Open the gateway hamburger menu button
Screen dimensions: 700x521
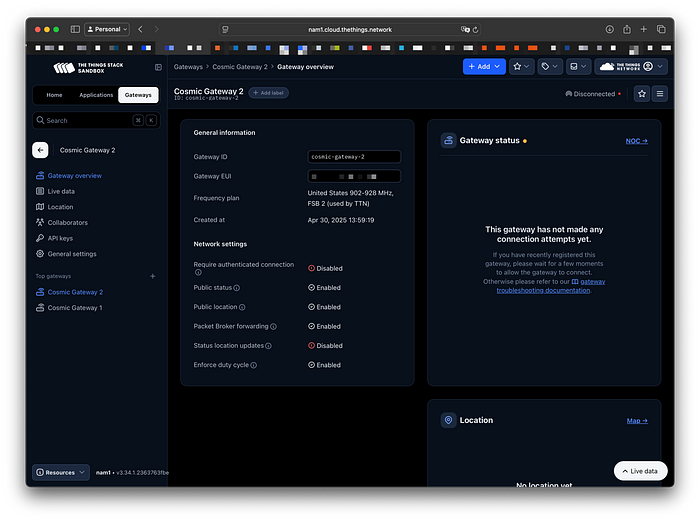pyautogui.click(x=660, y=94)
